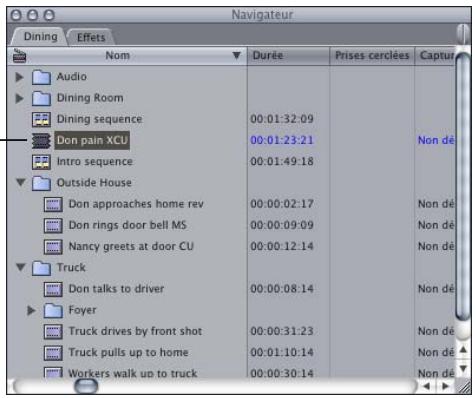The image size is (476, 398).
Task: Click the Foyer bin folder icon
Action: click(x=53, y=310)
